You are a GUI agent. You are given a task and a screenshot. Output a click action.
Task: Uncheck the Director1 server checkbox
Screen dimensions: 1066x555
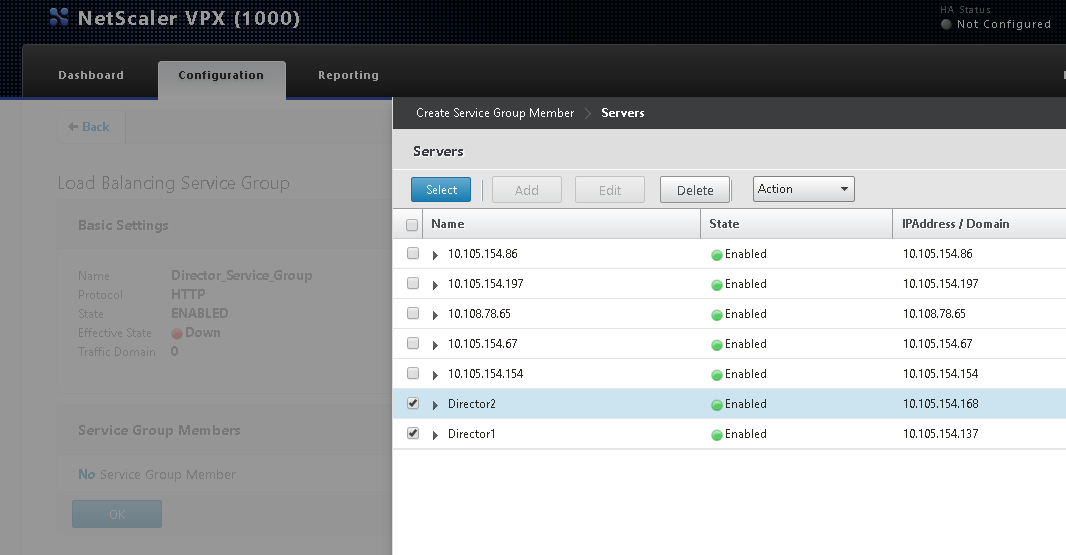413,434
